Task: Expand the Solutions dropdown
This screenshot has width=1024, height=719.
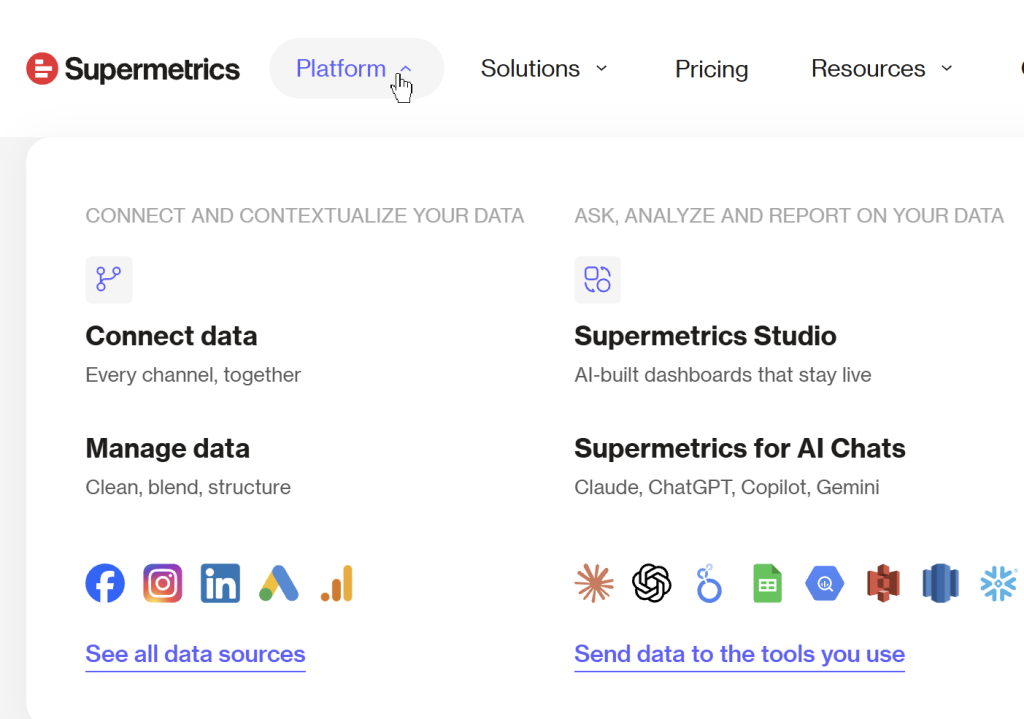Action: (x=544, y=69)
